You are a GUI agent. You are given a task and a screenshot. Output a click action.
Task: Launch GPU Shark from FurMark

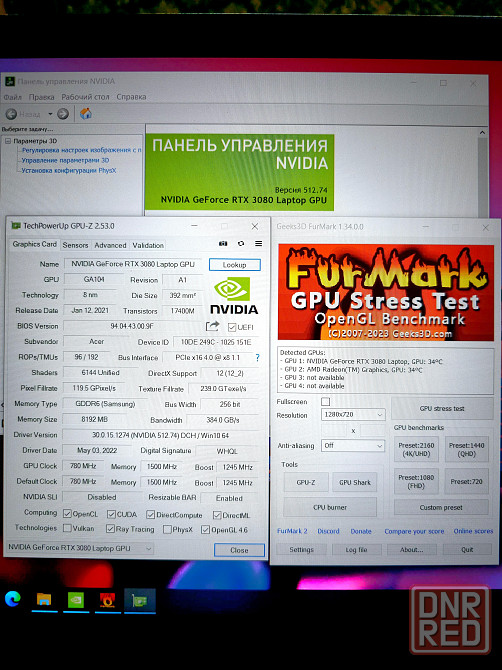tap(355, 482)
